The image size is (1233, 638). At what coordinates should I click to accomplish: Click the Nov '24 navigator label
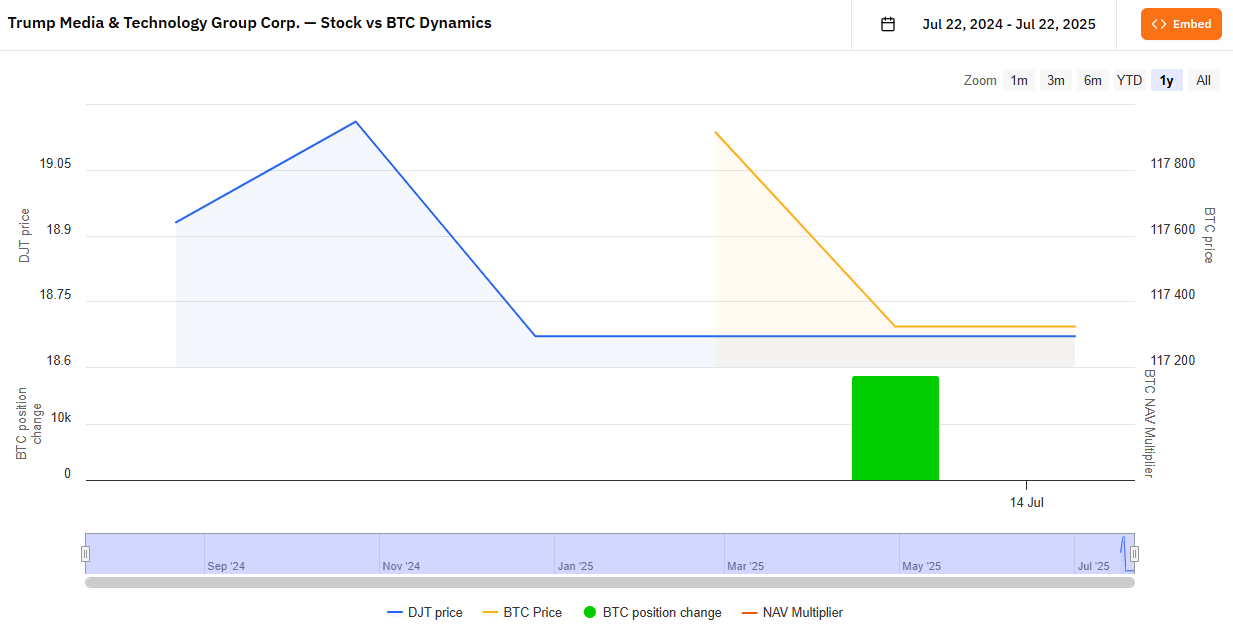[401, 566]
